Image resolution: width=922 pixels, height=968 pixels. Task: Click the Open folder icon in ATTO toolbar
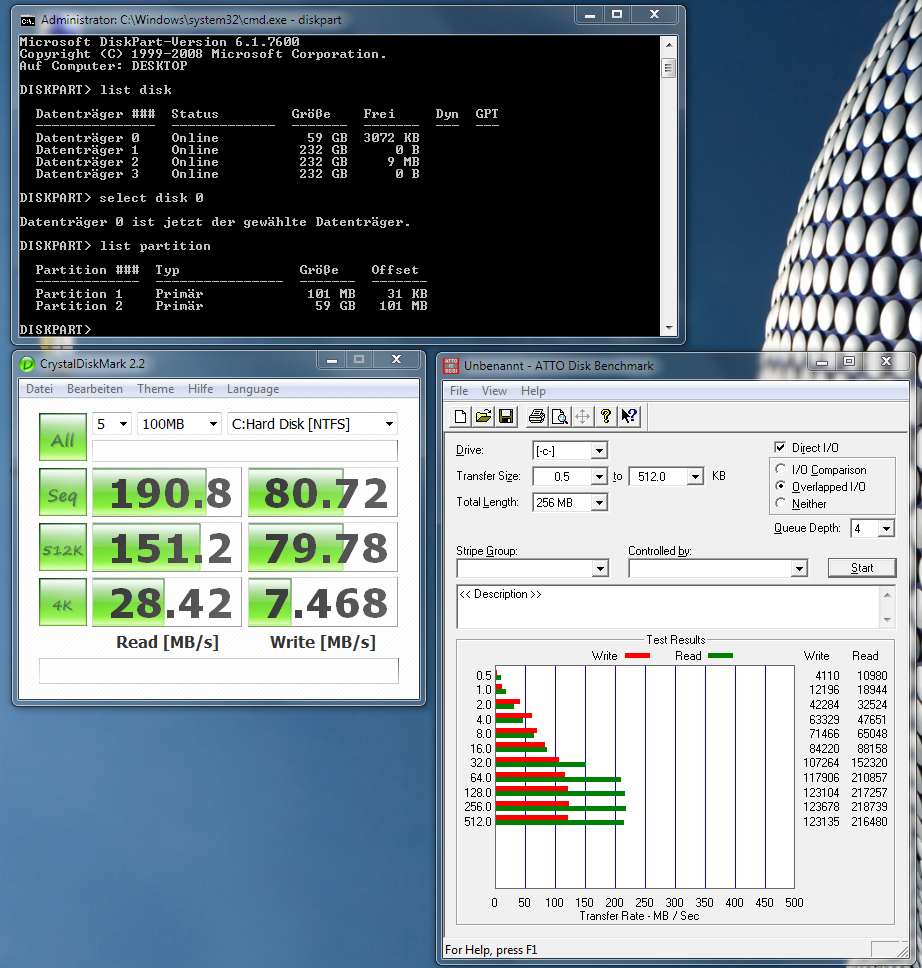point(484,417)
